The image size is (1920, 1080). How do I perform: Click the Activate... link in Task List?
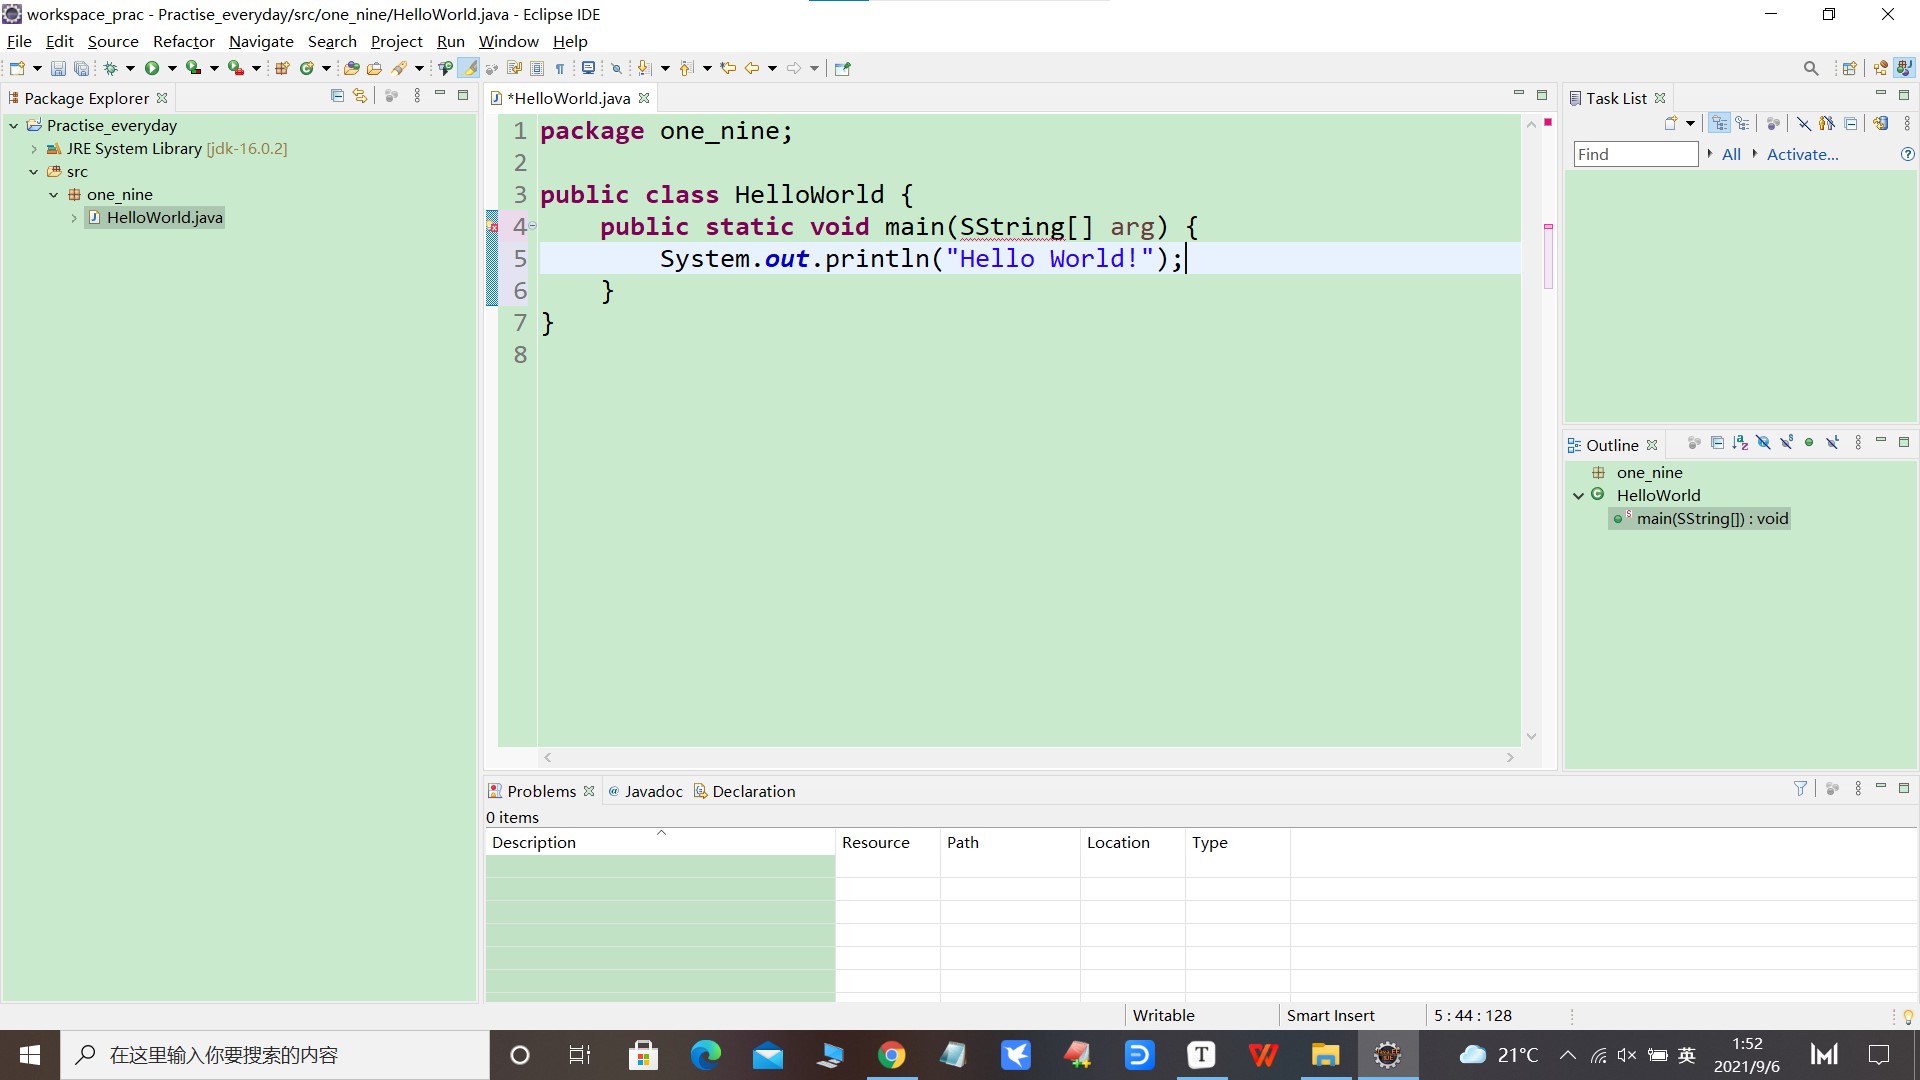[x=1802, y=154]
